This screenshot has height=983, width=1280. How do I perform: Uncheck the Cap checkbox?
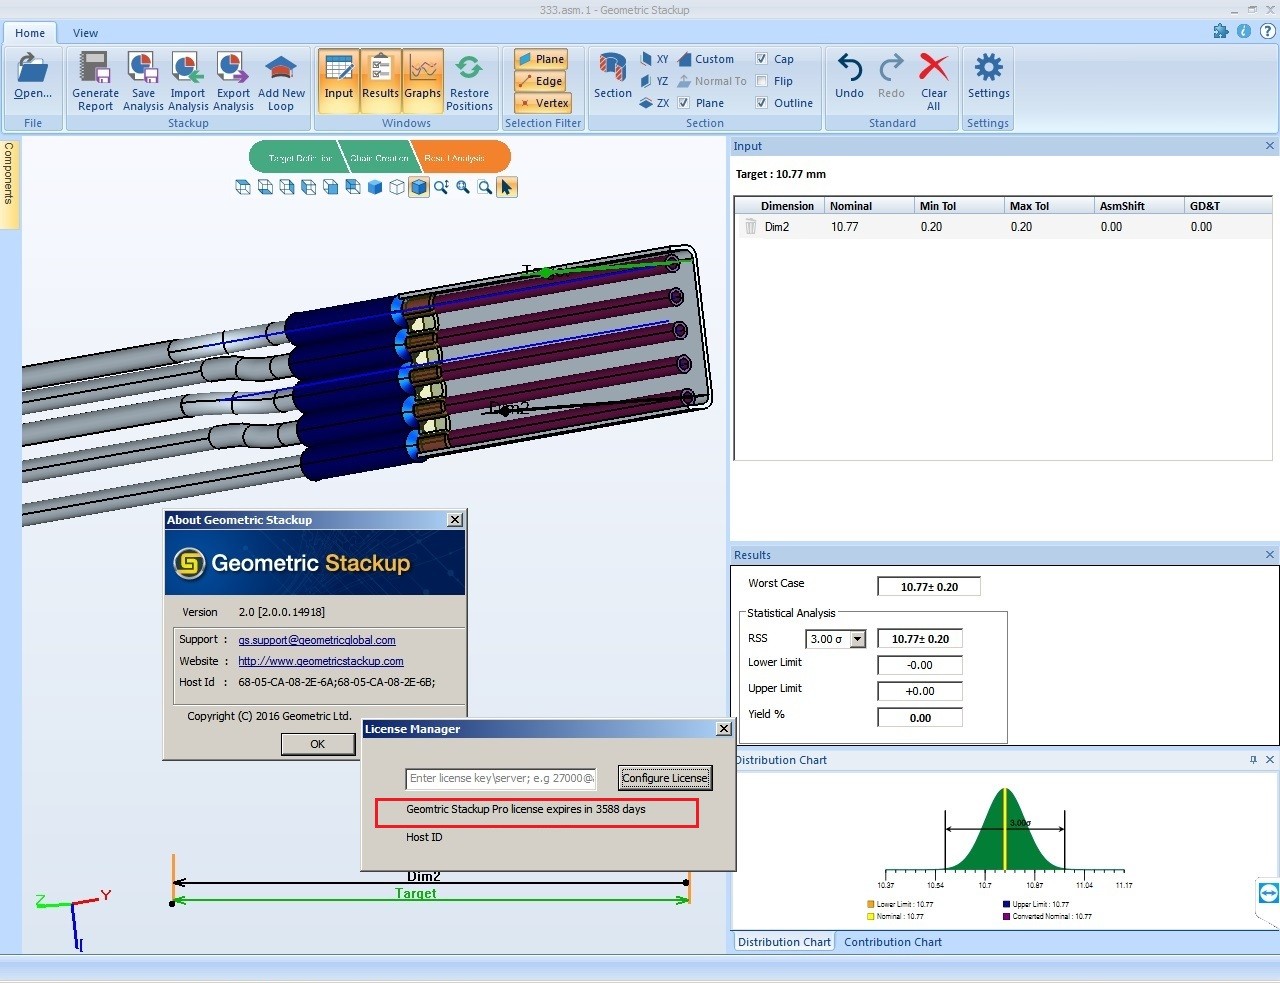click(762, 59)
